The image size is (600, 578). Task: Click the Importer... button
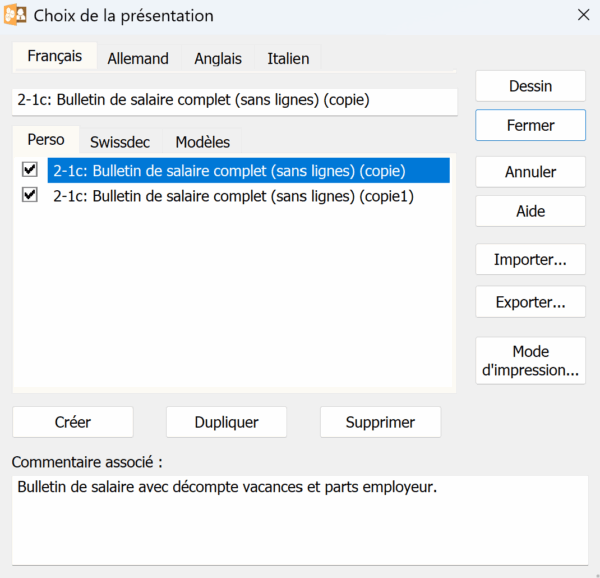pyautogui.click(x=530, y=260)
